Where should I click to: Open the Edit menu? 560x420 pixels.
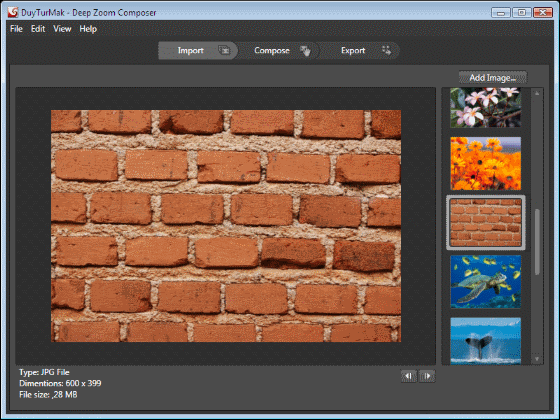[38, 29]
